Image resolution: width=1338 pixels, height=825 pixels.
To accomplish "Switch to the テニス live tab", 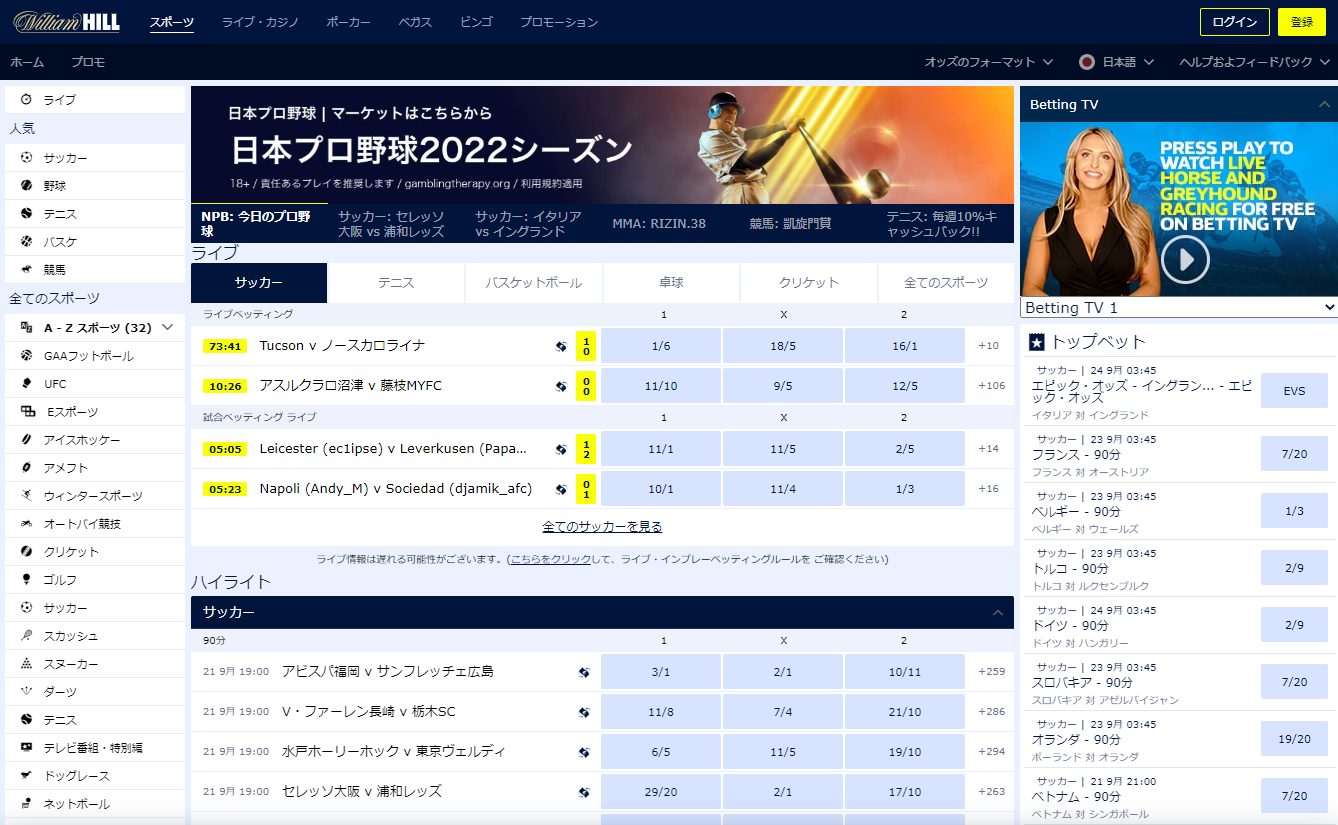I will coord(396,283).
